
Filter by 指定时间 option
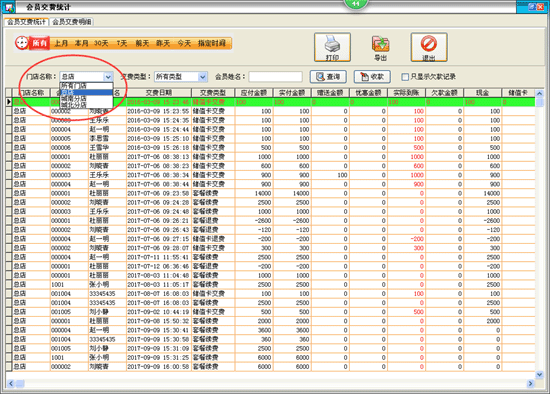tap(212, 43)
